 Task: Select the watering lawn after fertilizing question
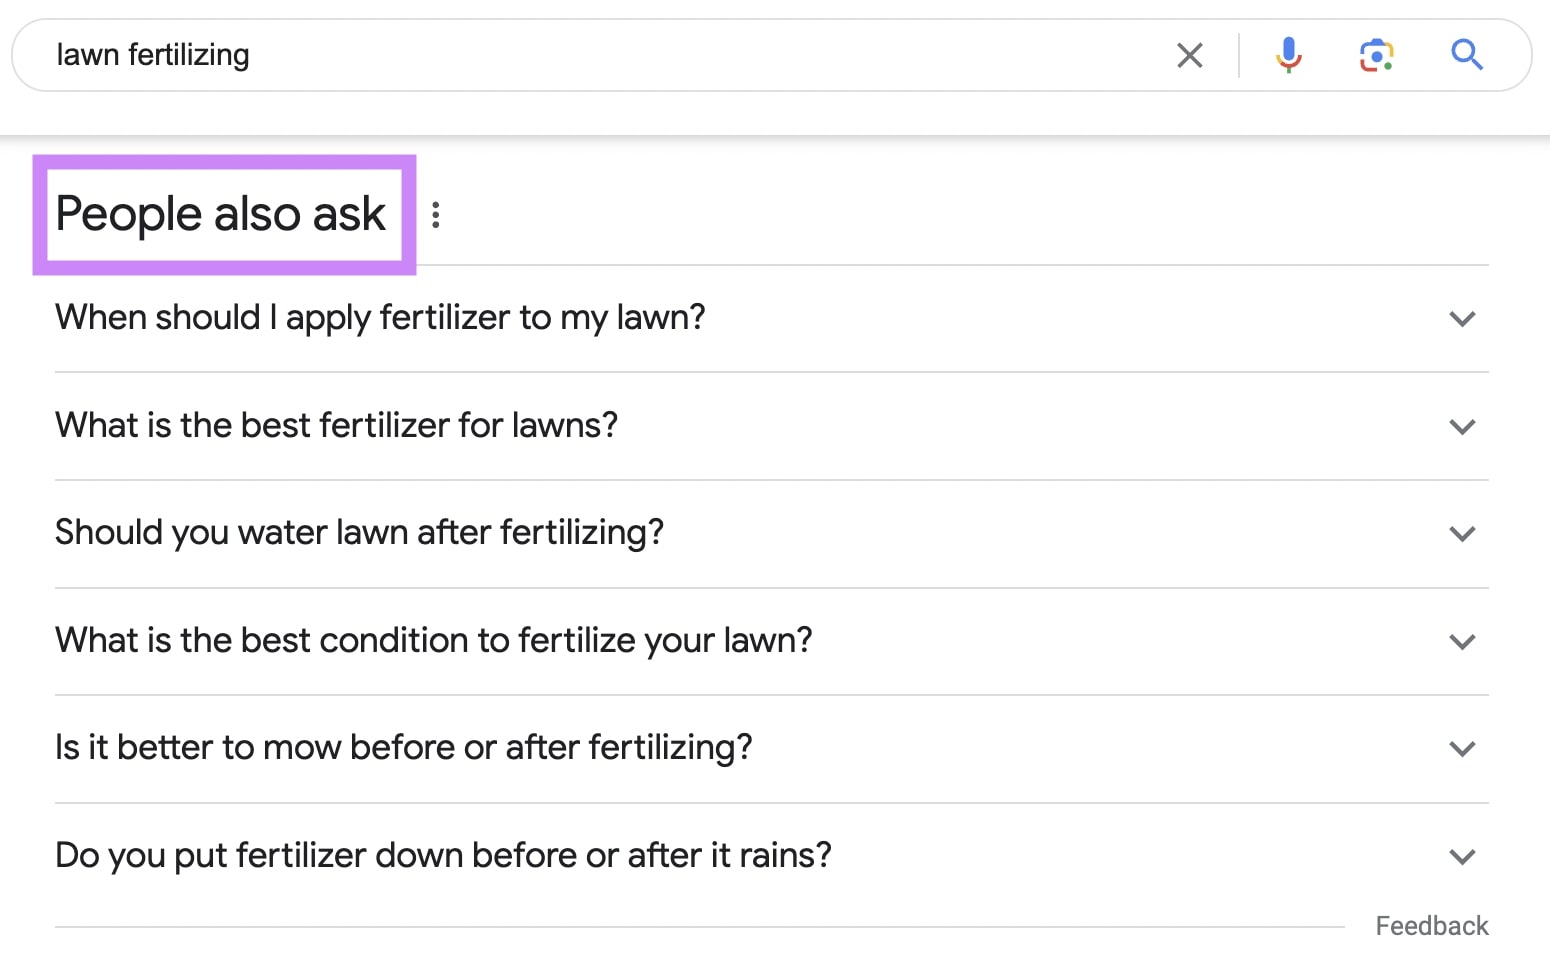tap(359, 532)
